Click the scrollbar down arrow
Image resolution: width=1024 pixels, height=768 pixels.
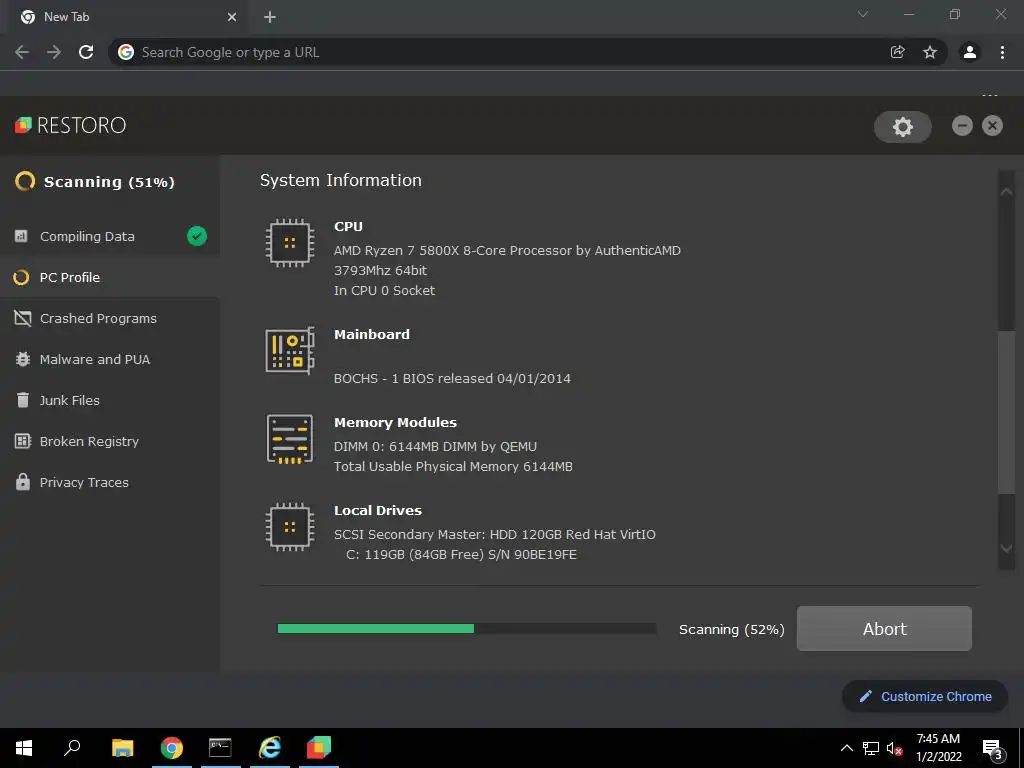coord(1006,549)
